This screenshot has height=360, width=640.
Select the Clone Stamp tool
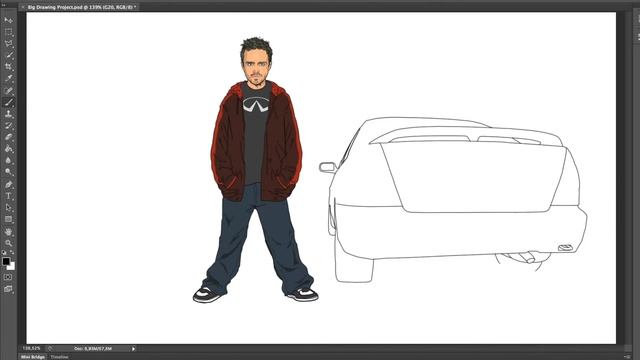tap(8, 114)
